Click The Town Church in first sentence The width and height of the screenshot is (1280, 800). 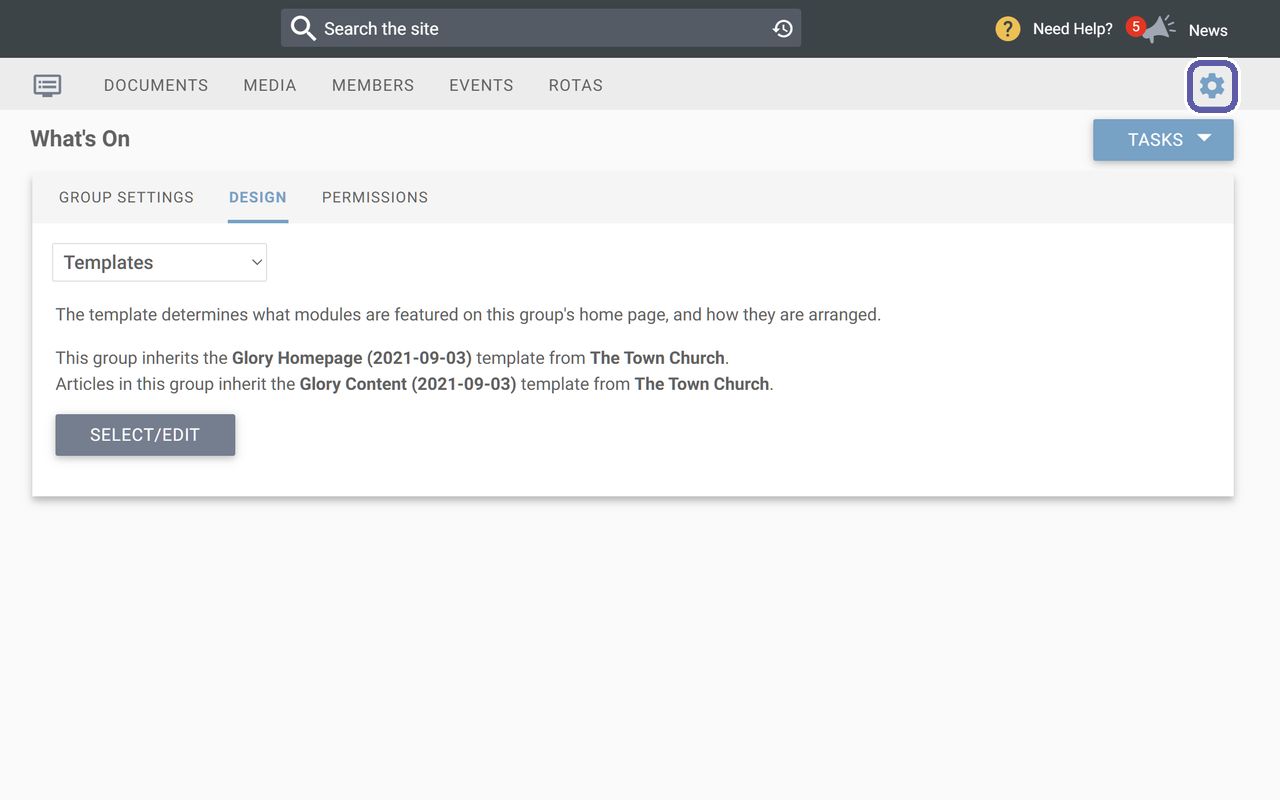tap(657, 358)
